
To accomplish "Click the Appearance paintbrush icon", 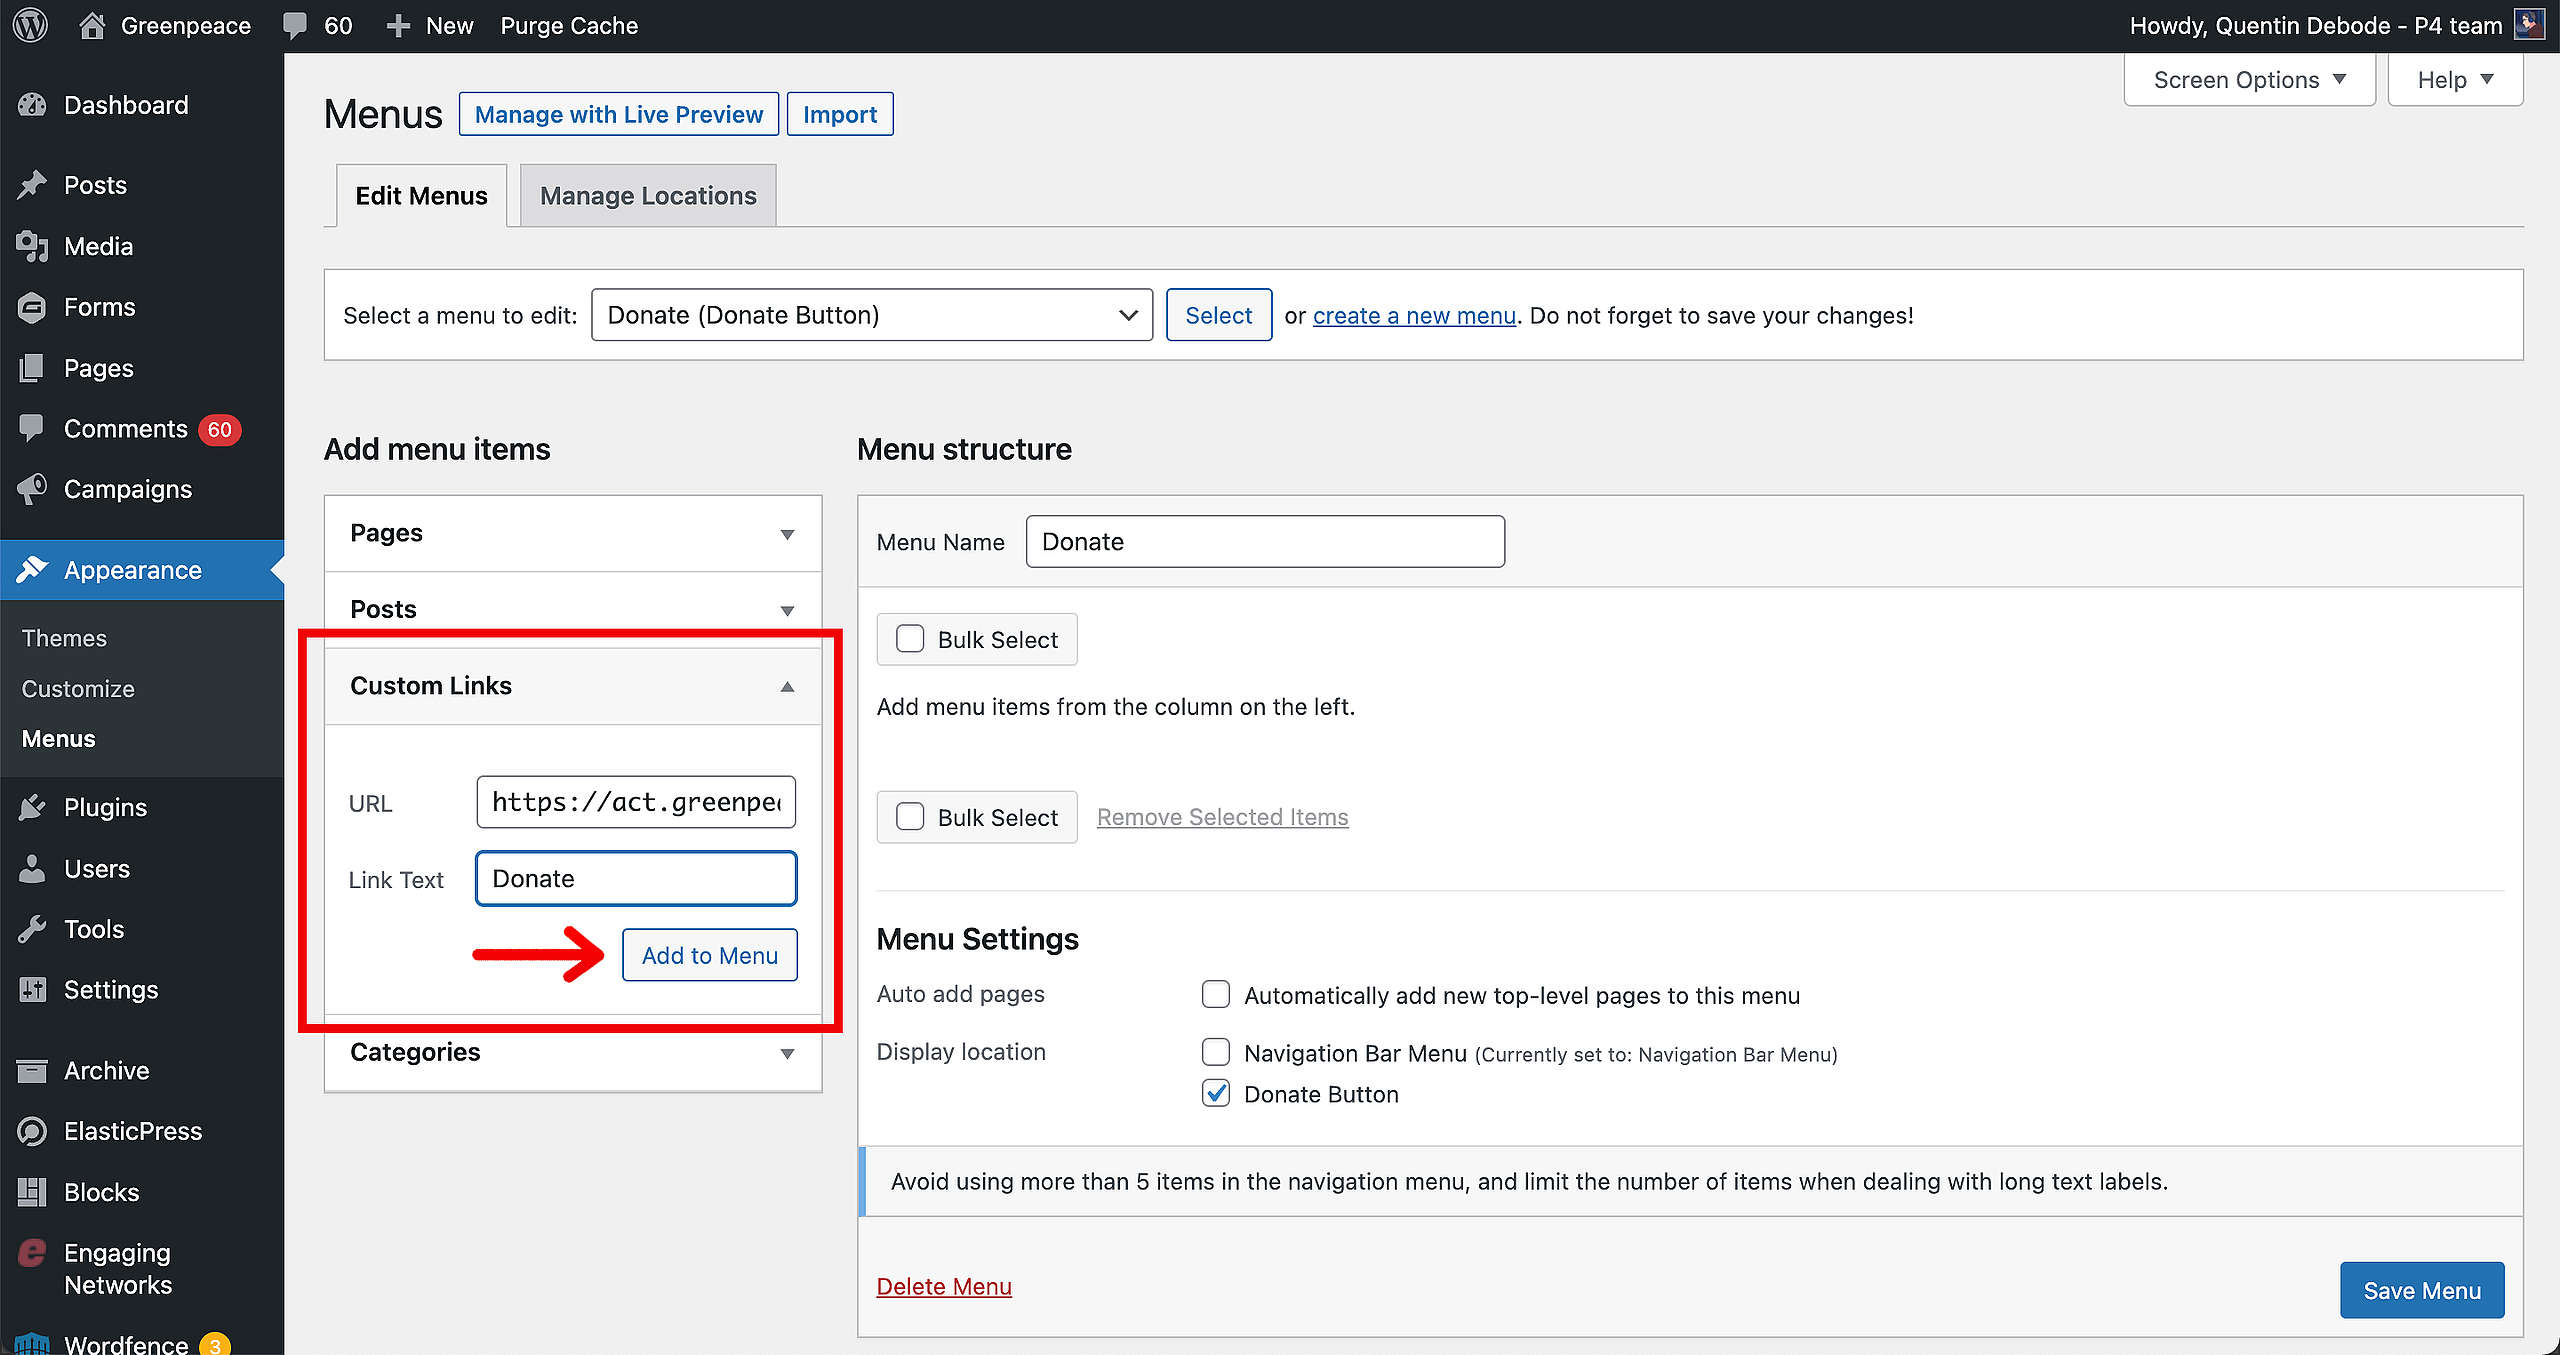I will [x=32, y=570].
